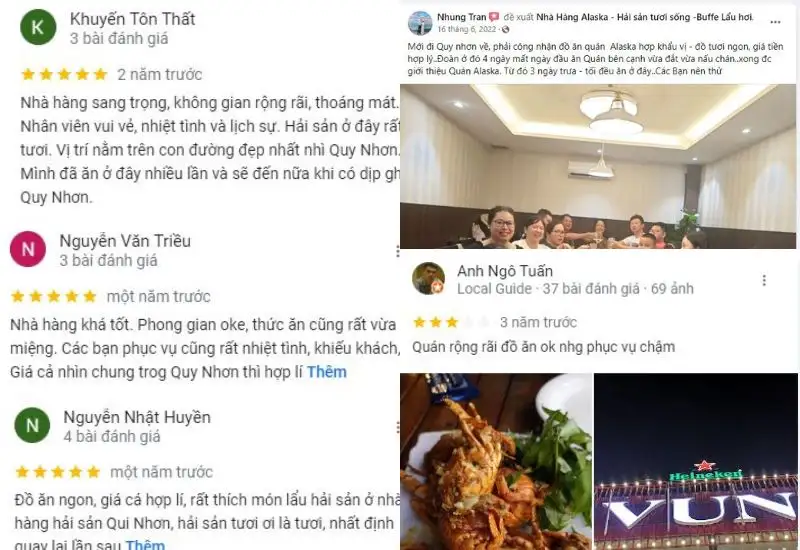
Task: Expand Nguyễn Nhật Huyền's review with Thêm
Action: (x=145, y=544)
